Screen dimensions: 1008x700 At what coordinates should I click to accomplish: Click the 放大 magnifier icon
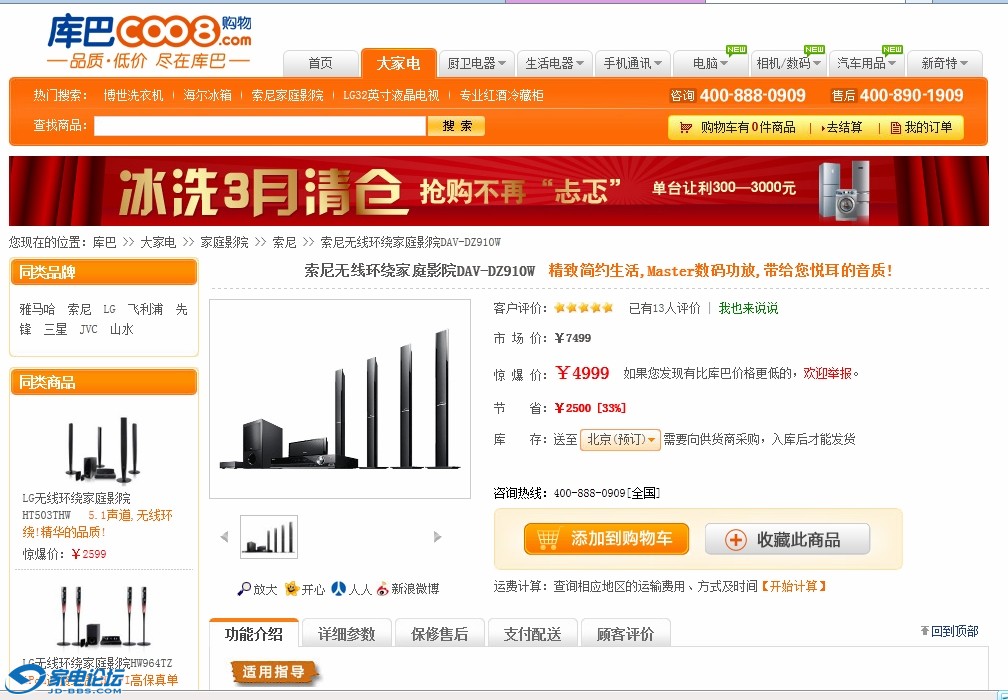point(243,589)
